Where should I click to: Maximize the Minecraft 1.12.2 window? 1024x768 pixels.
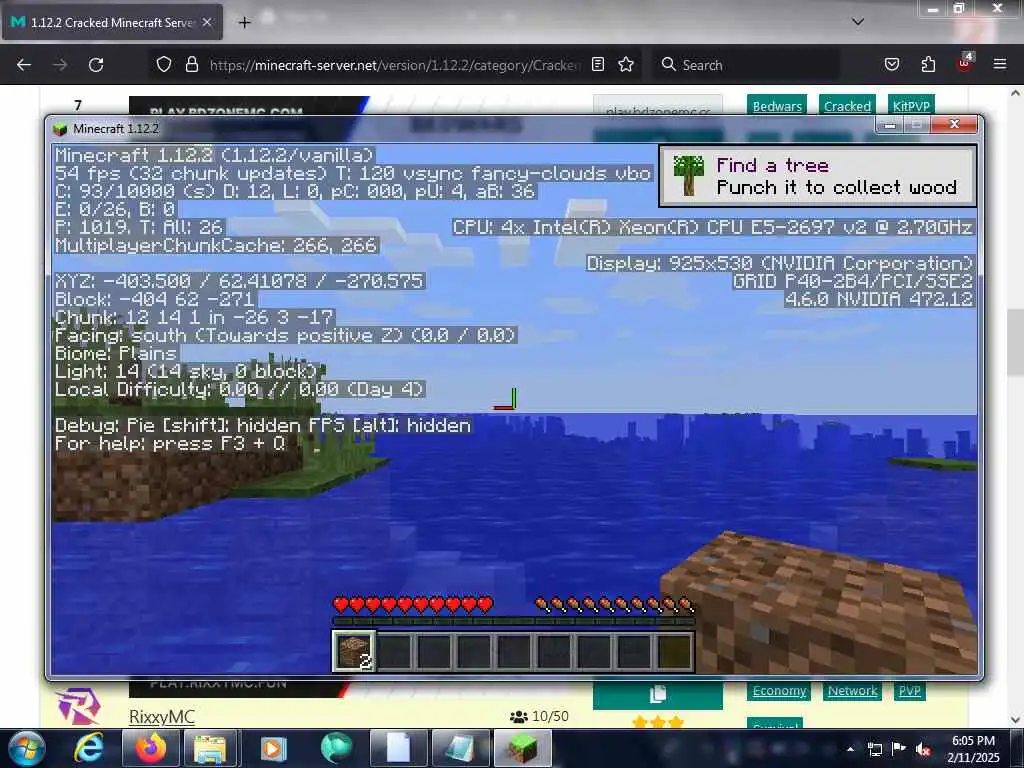coord(916,125)
